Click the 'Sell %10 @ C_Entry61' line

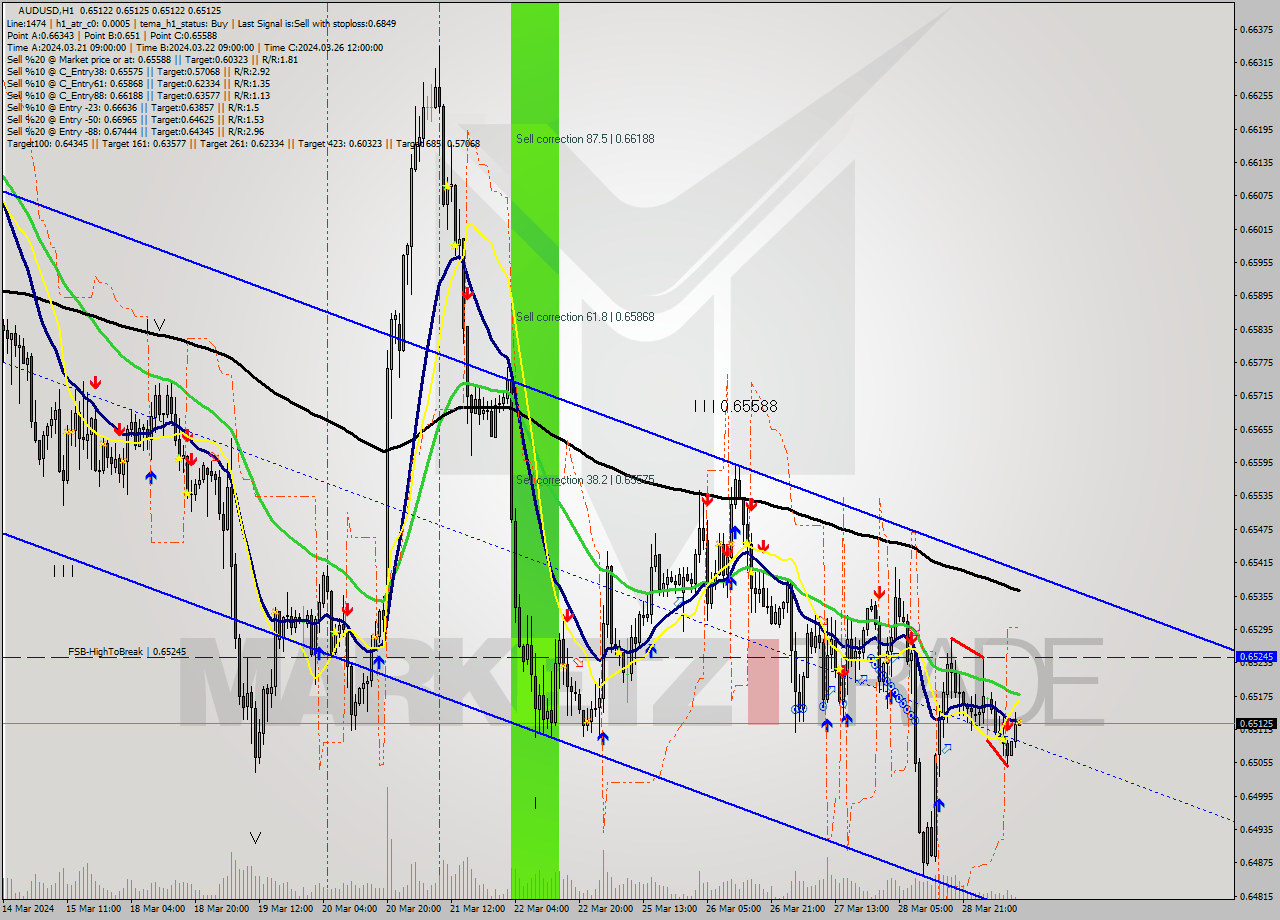(x=138, y=83)
